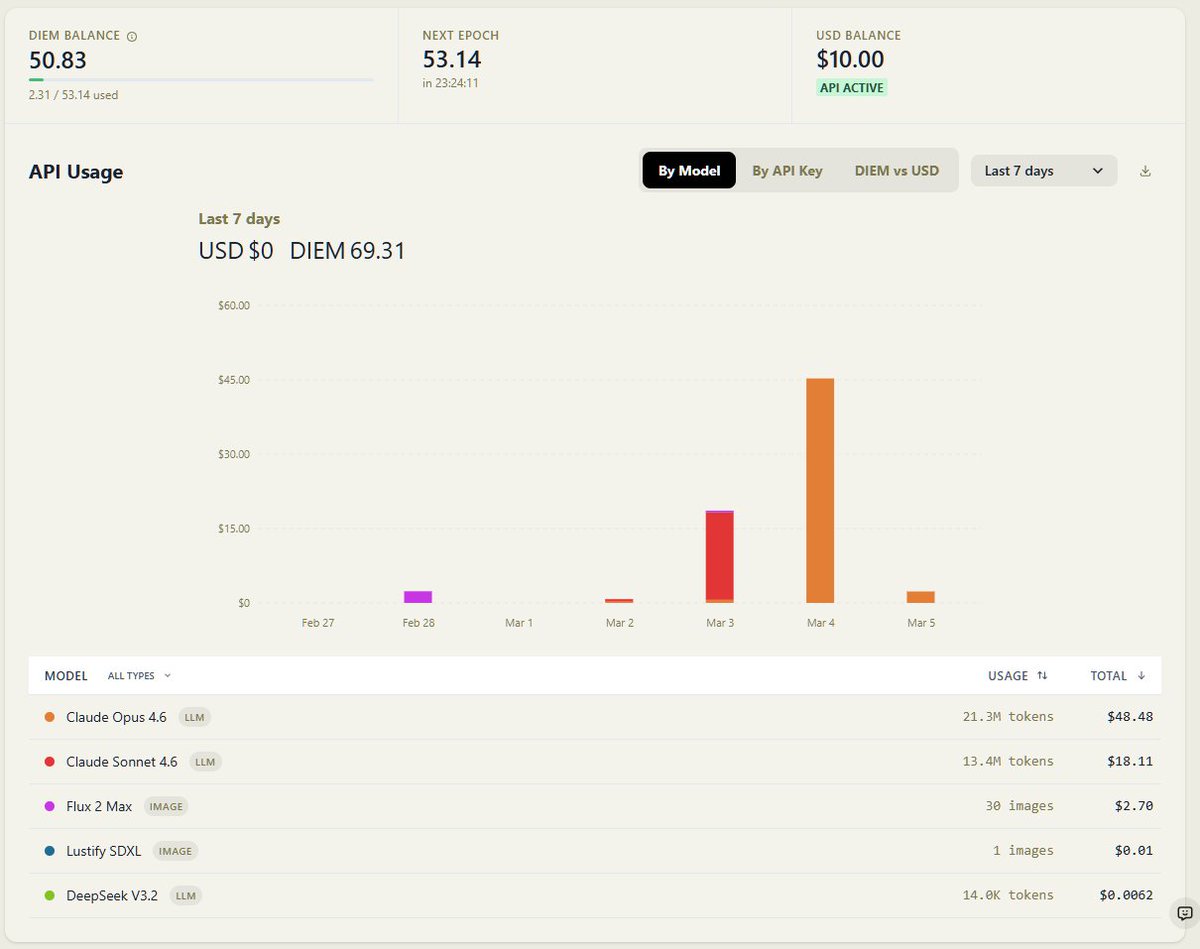This screenshot has width=1200, height=949.
Task: Sort by Usage column arrows icon
Action: [x=1042, y=676]
